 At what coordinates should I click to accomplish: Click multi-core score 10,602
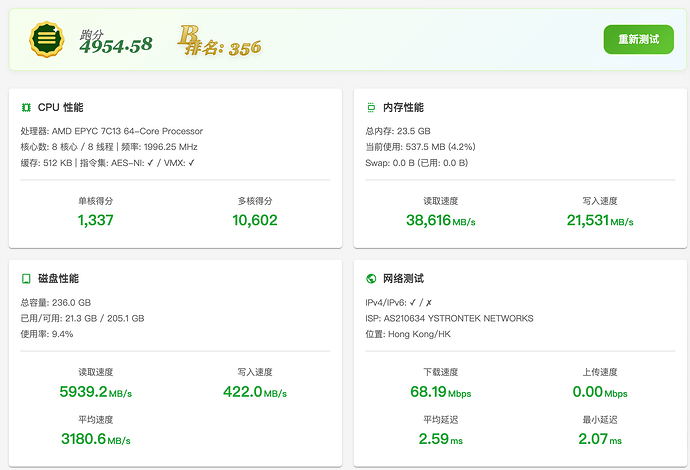pyautogui.click(x=255, y=220)
